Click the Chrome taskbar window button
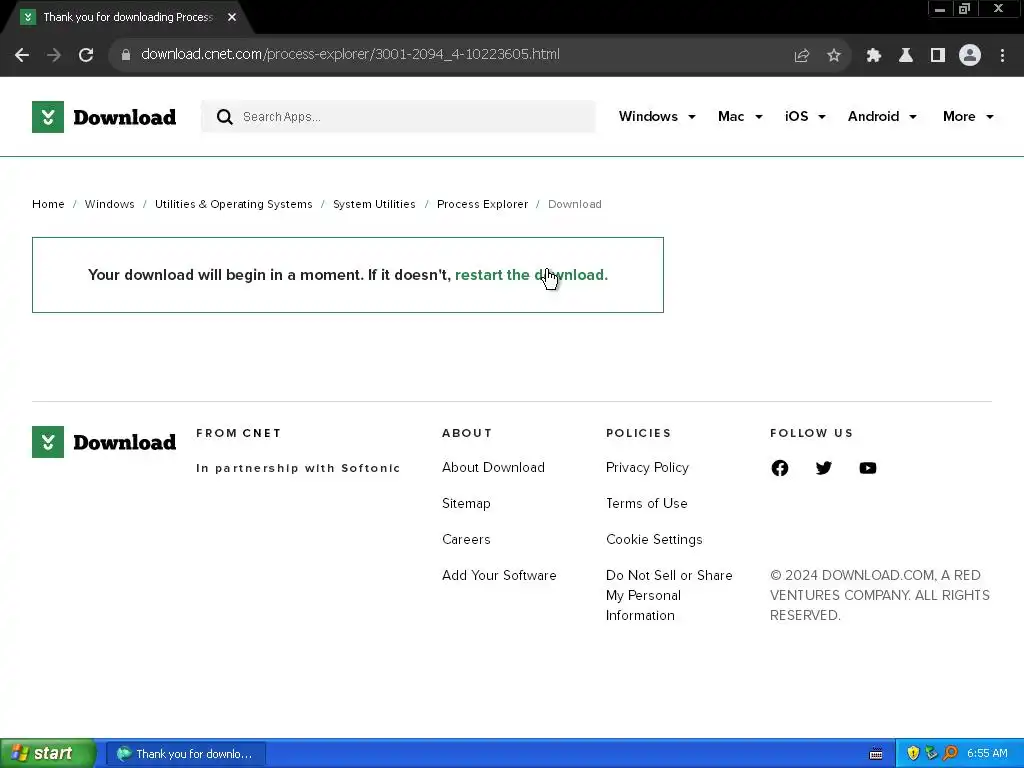1024x768 pixels. tap(185, 754)
